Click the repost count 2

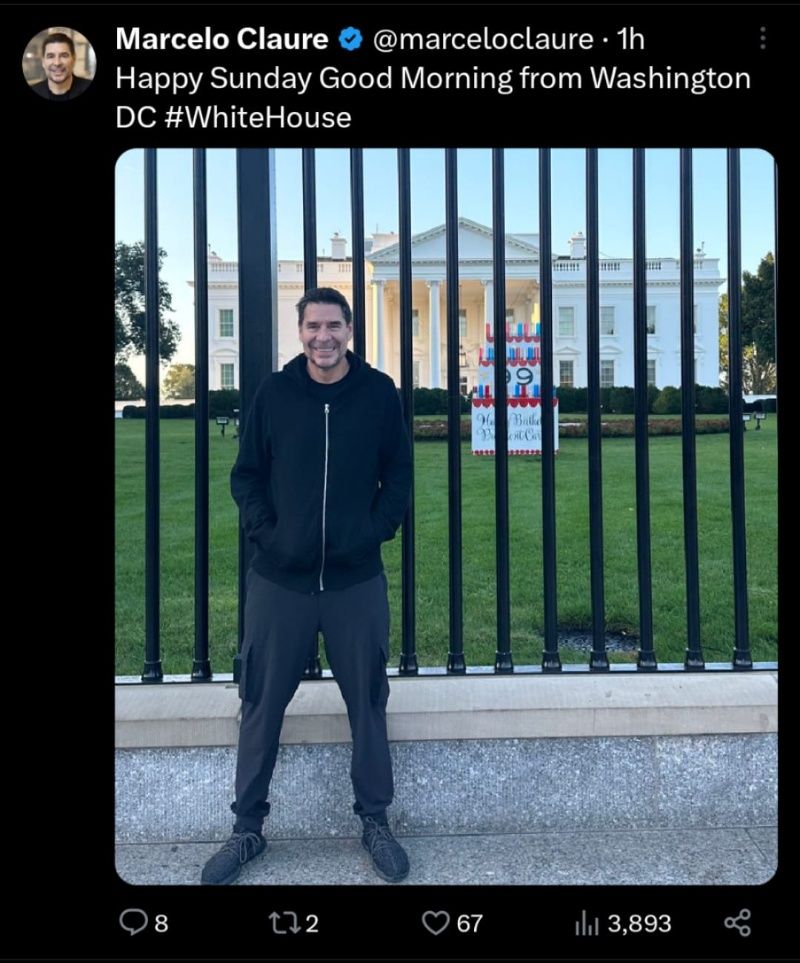pyautogui.click(x=312, y=923)
